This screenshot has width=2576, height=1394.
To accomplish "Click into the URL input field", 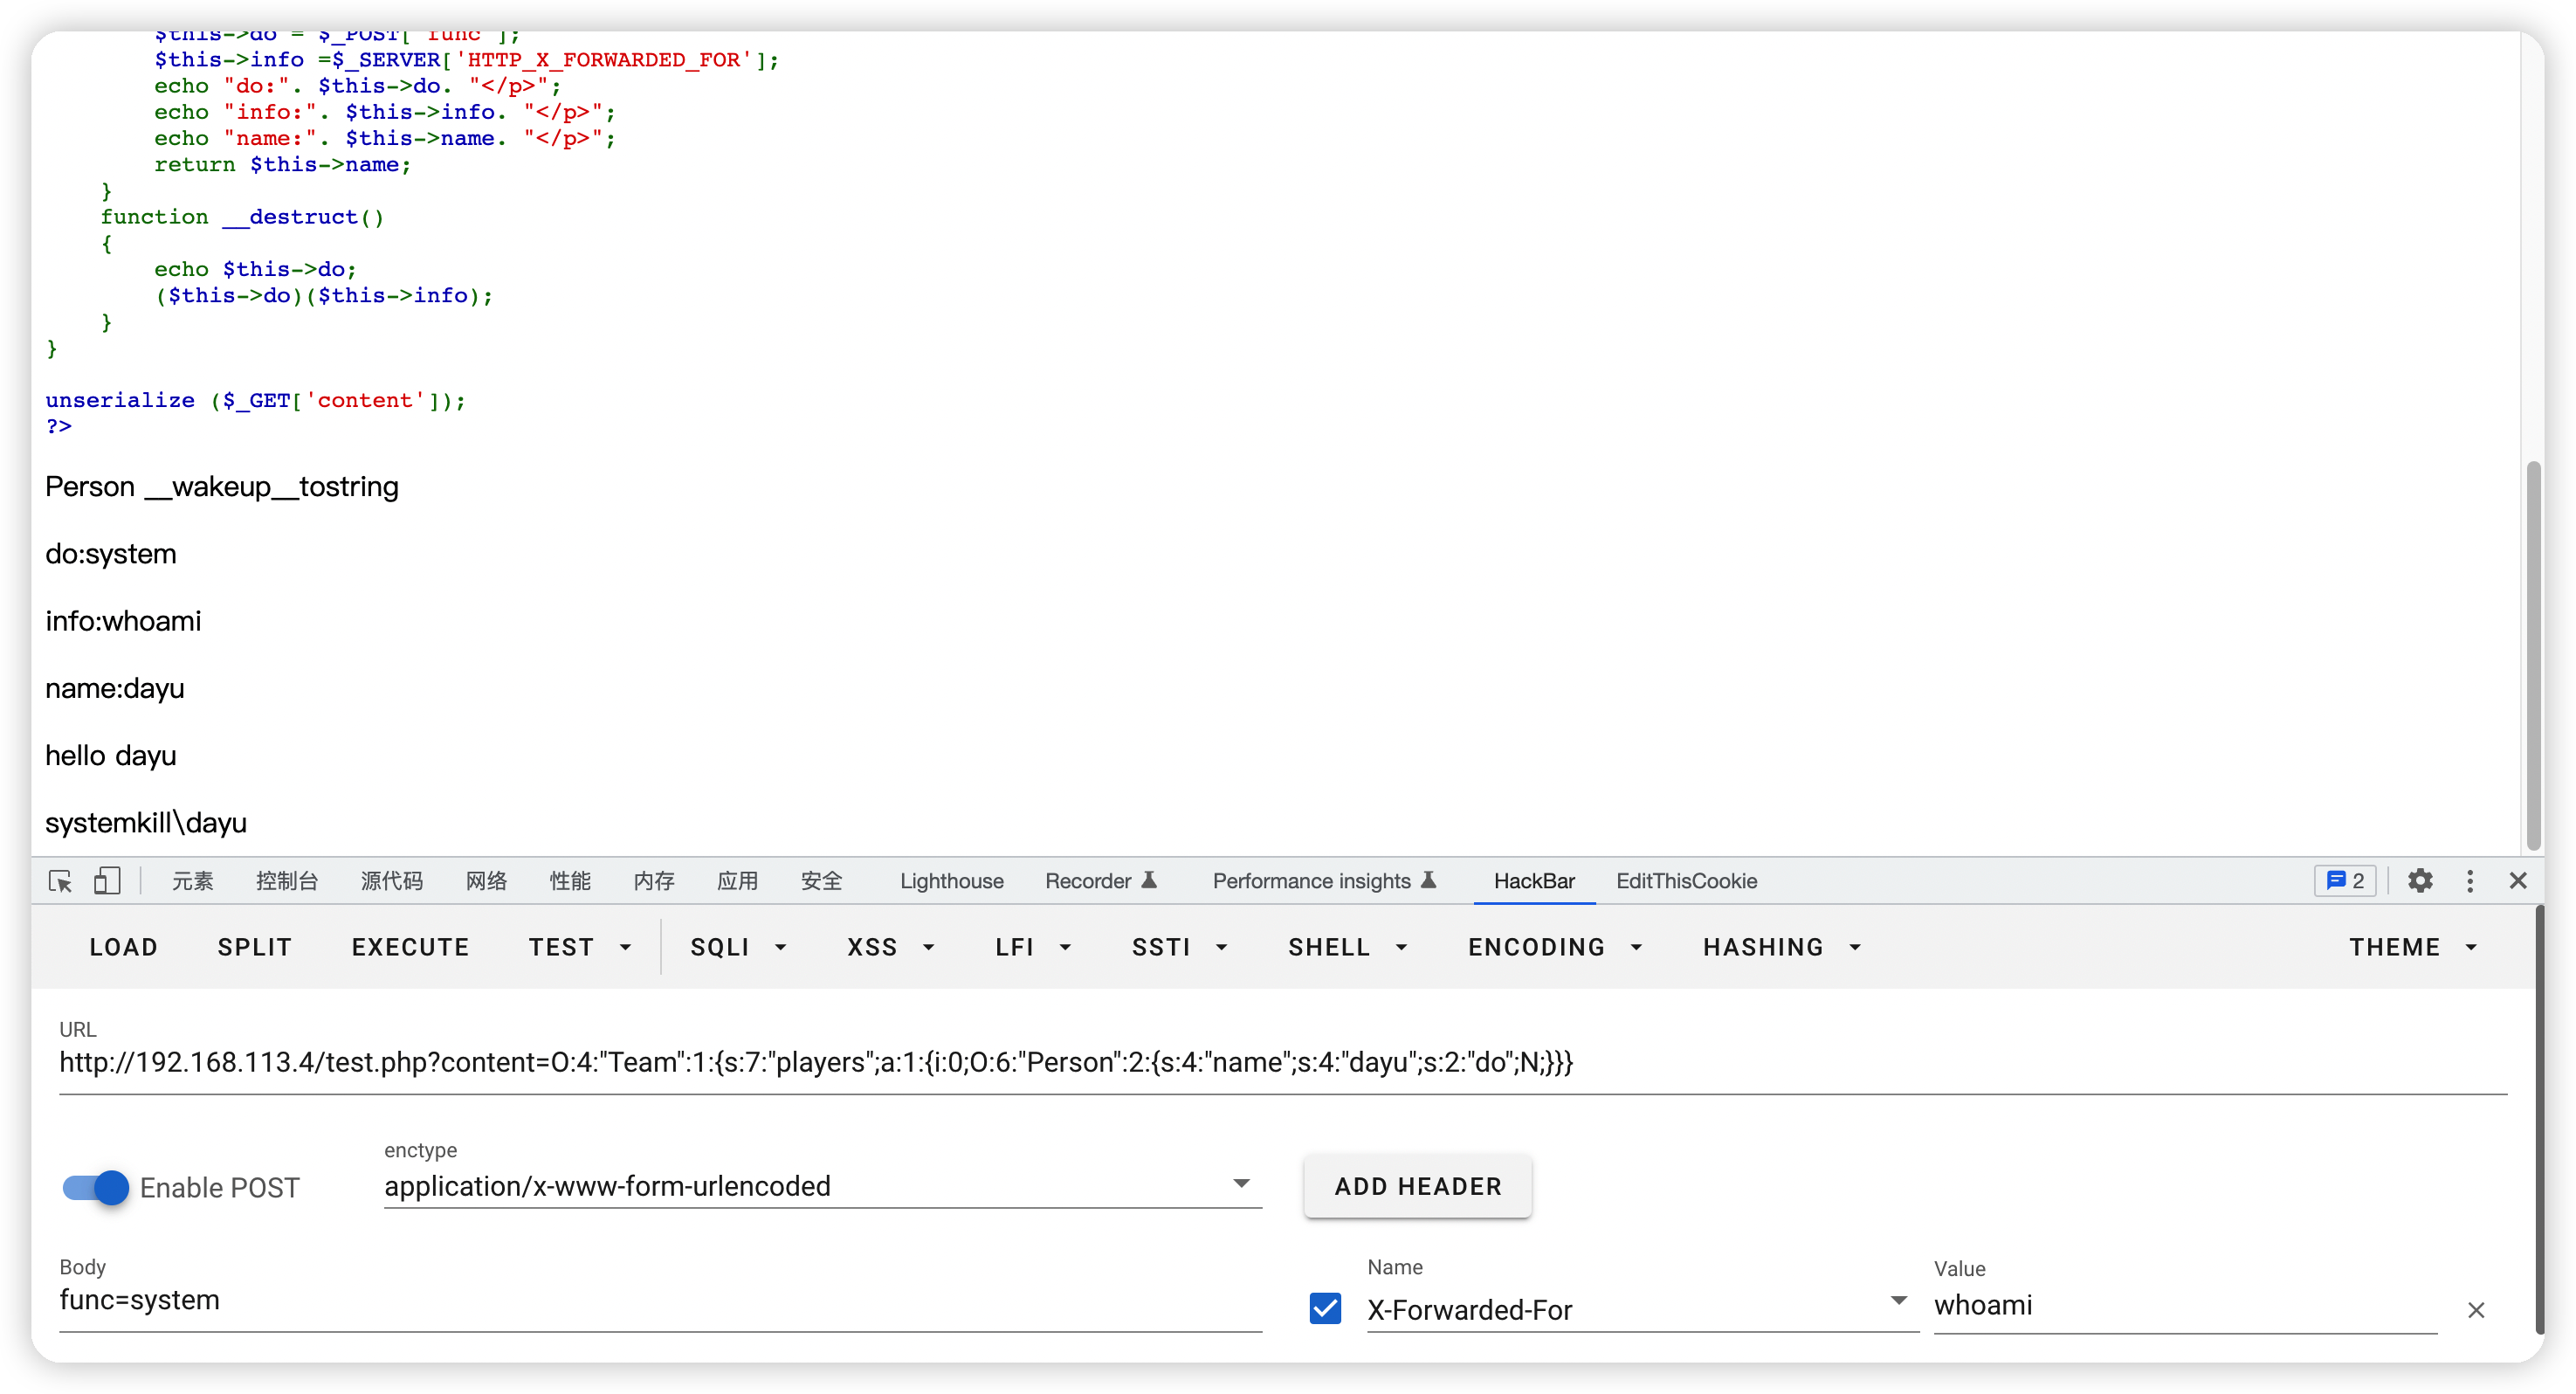I will (1280, 1063).
